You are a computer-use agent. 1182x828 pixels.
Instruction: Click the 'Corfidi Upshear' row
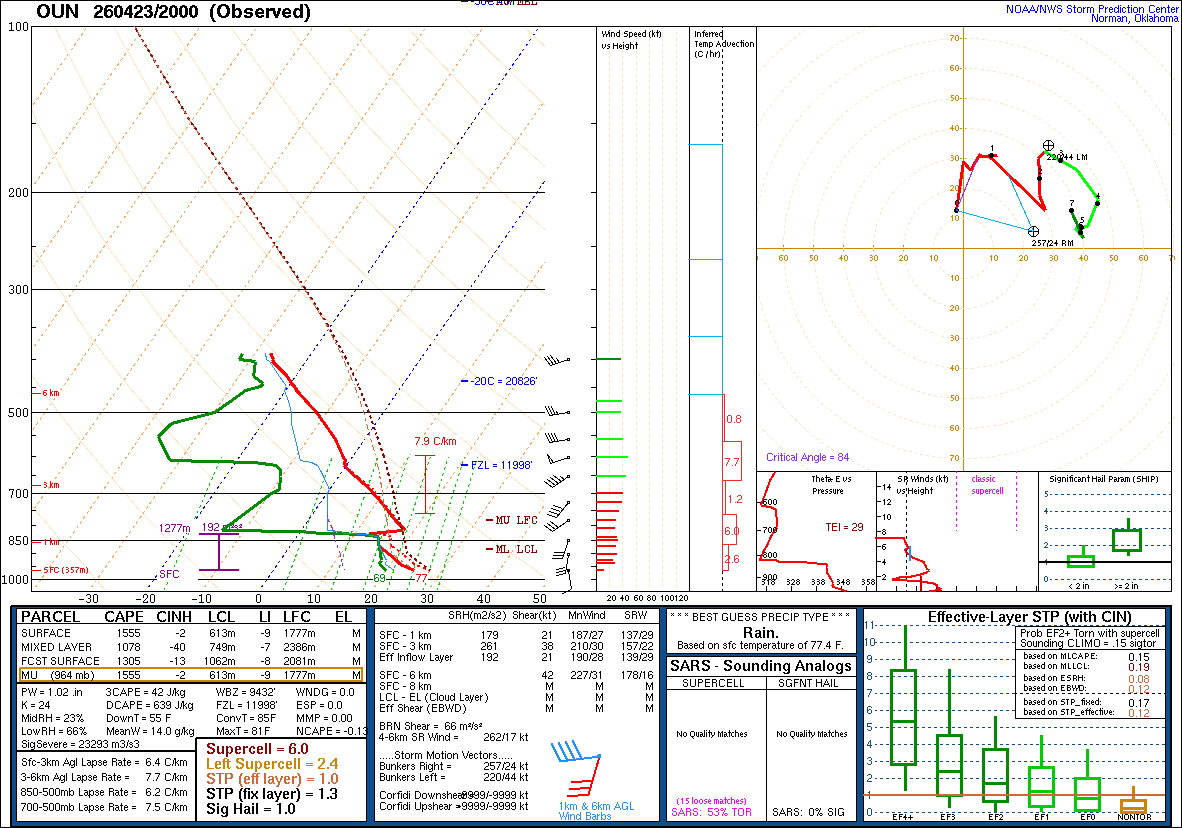point(453,806)
